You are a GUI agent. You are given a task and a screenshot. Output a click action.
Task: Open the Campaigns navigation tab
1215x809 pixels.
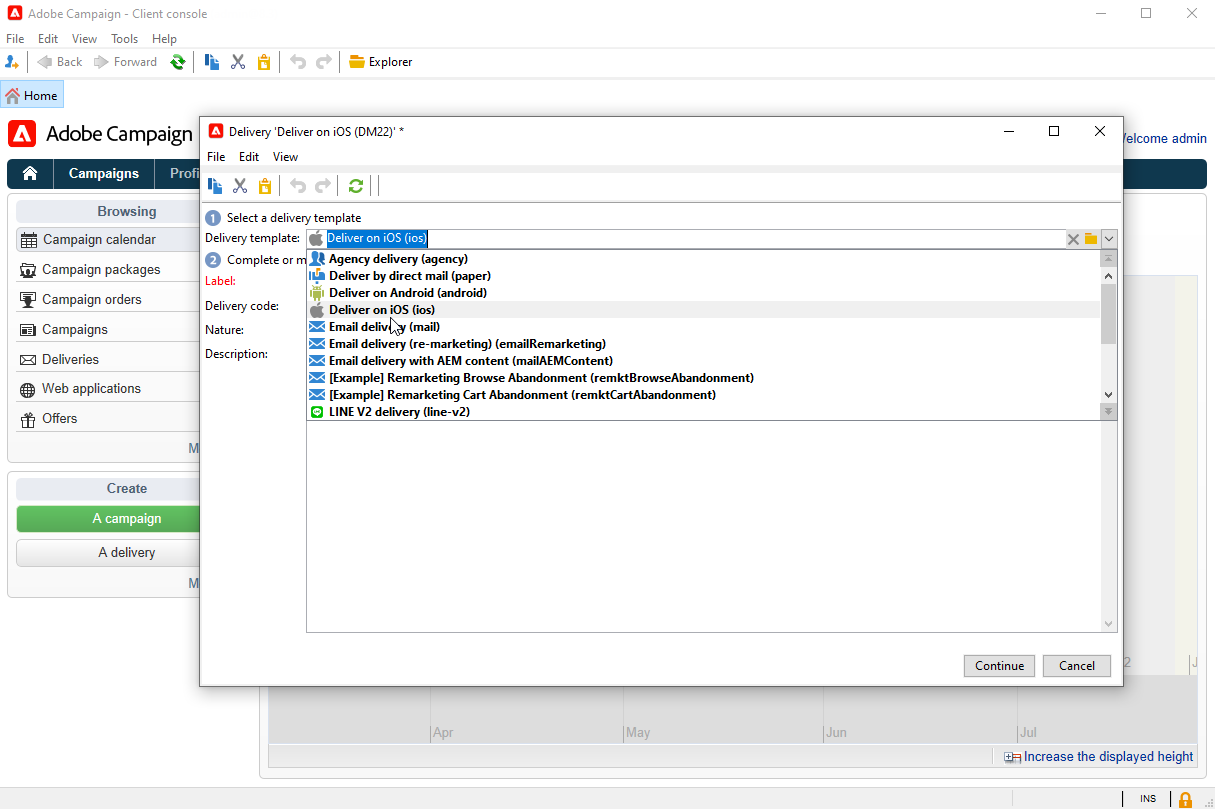click(x=104, y=174)
